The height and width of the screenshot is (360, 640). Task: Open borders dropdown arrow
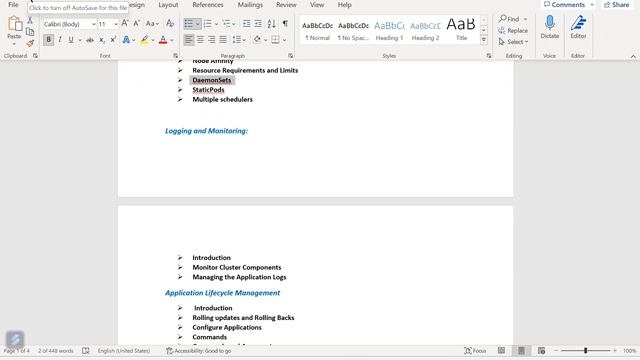pos(284,40)
